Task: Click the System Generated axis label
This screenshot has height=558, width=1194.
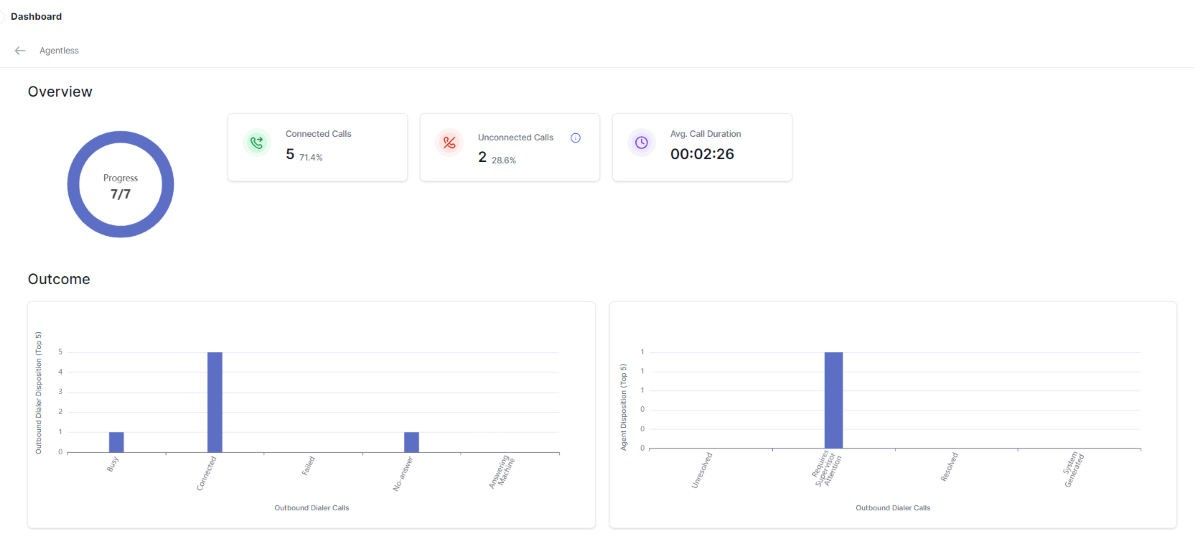Action: [x=1075, y=472]
